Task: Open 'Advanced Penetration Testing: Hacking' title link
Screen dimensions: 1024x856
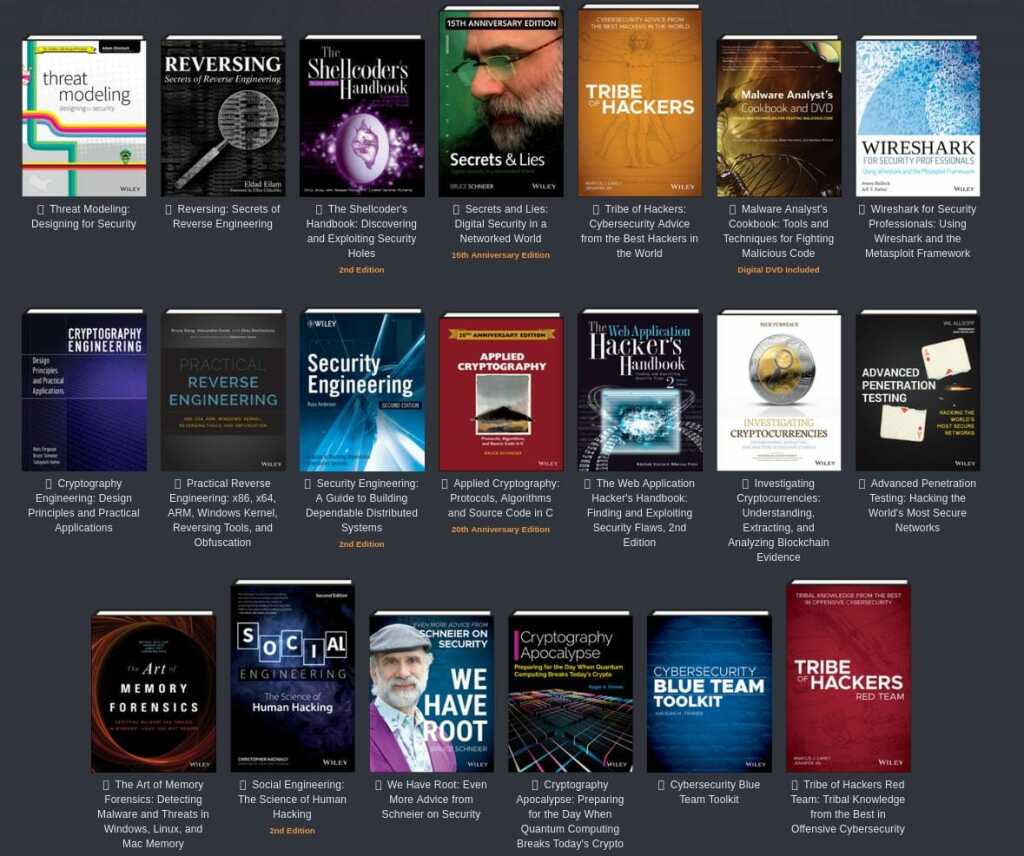Action: coord(918,505)
